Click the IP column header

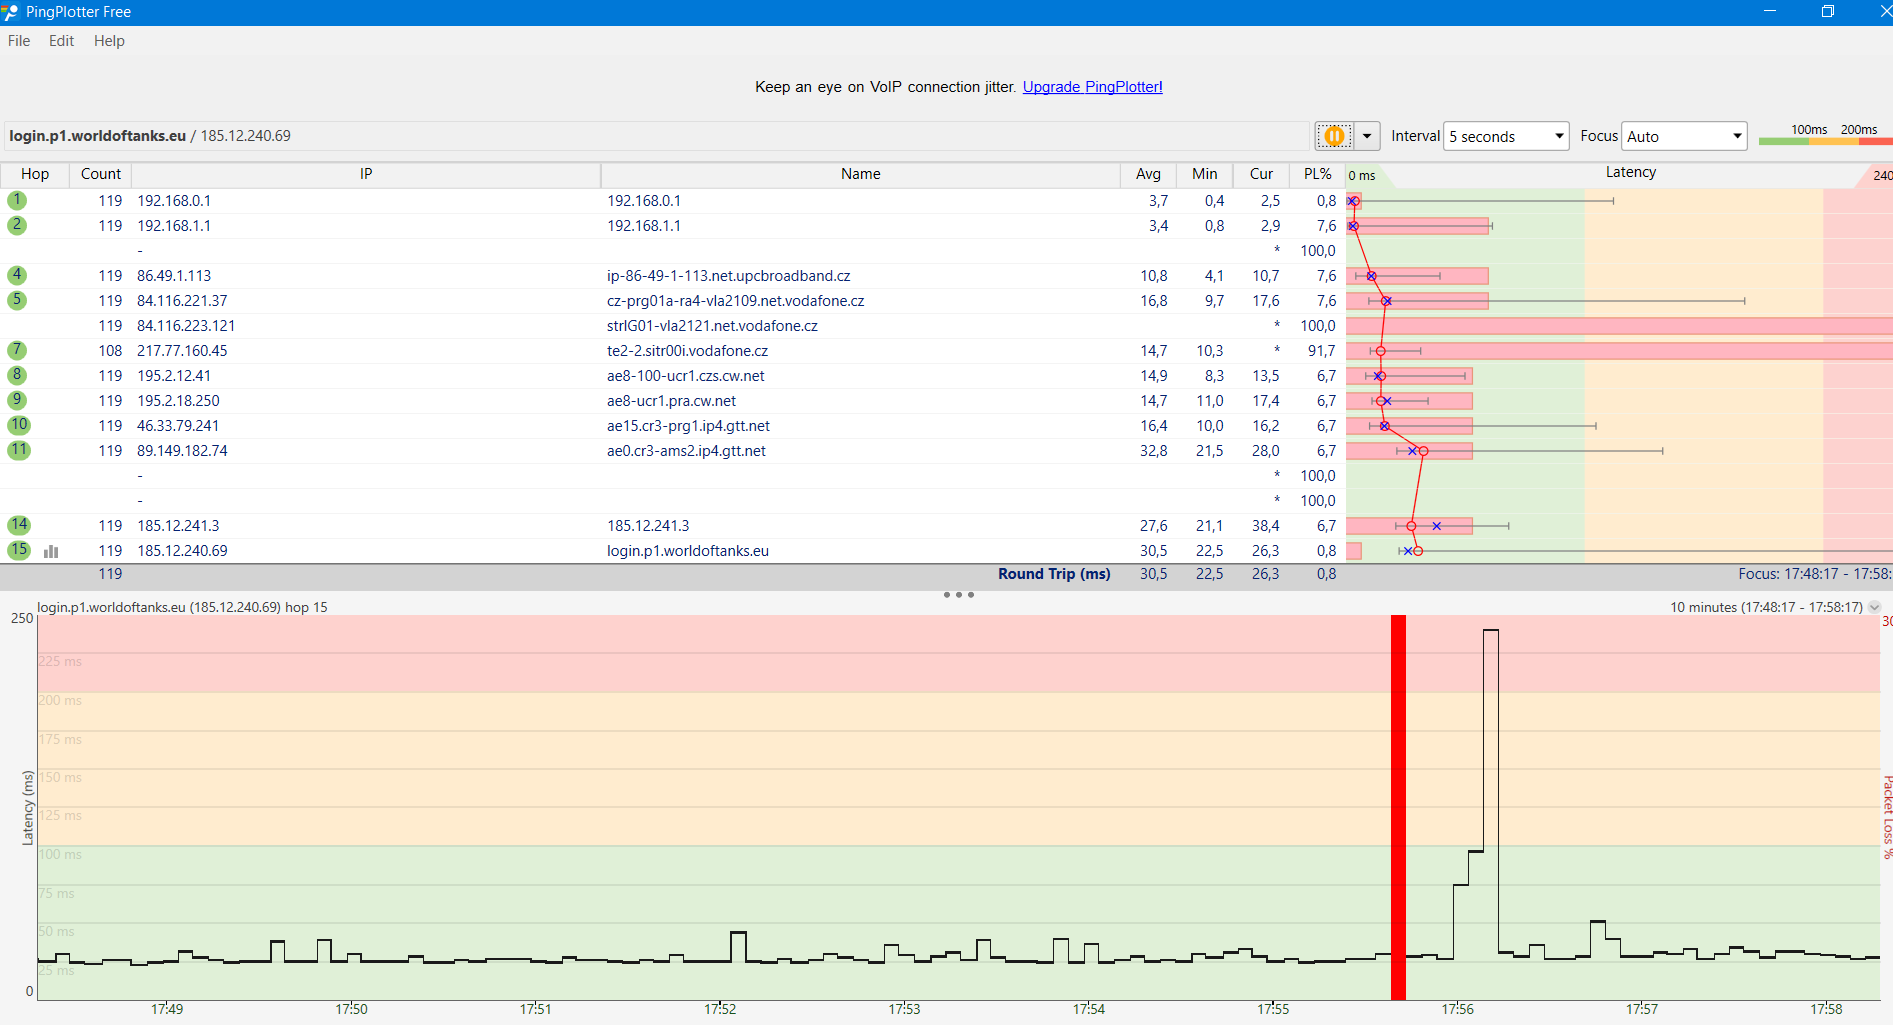pyautogui.click(x=366, y=174)
